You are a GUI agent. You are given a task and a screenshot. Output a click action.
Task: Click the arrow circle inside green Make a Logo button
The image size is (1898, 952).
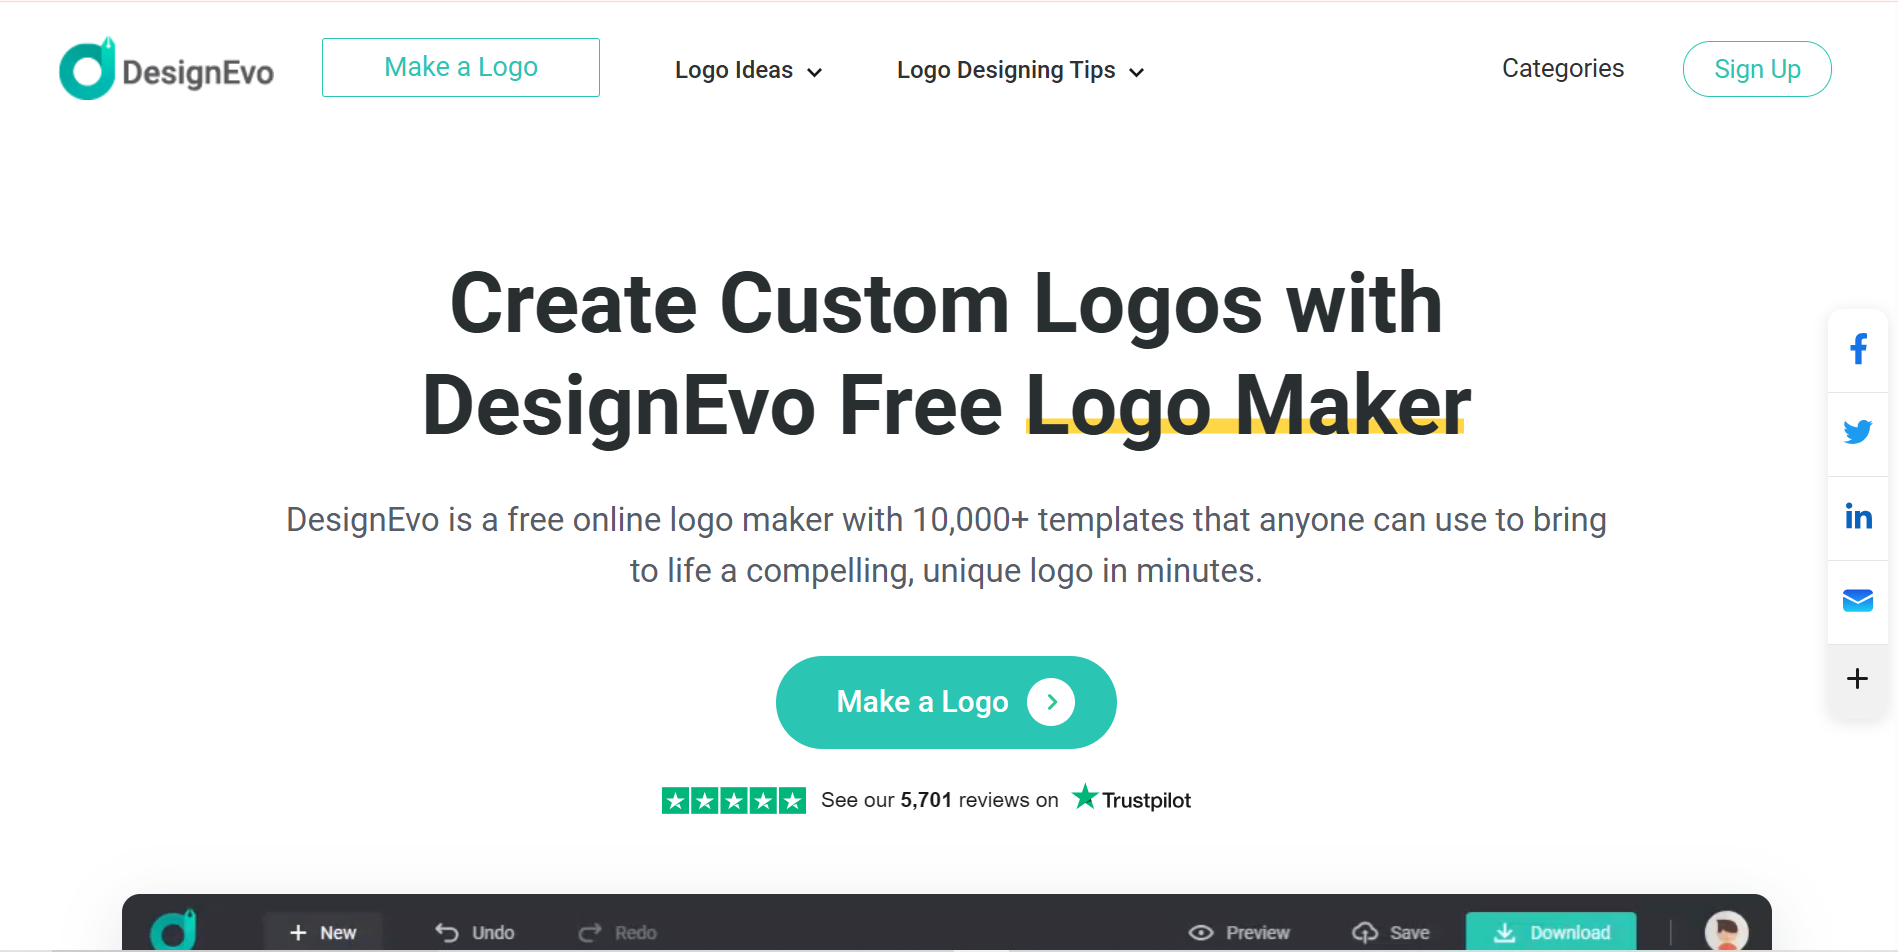point(1051,702)
